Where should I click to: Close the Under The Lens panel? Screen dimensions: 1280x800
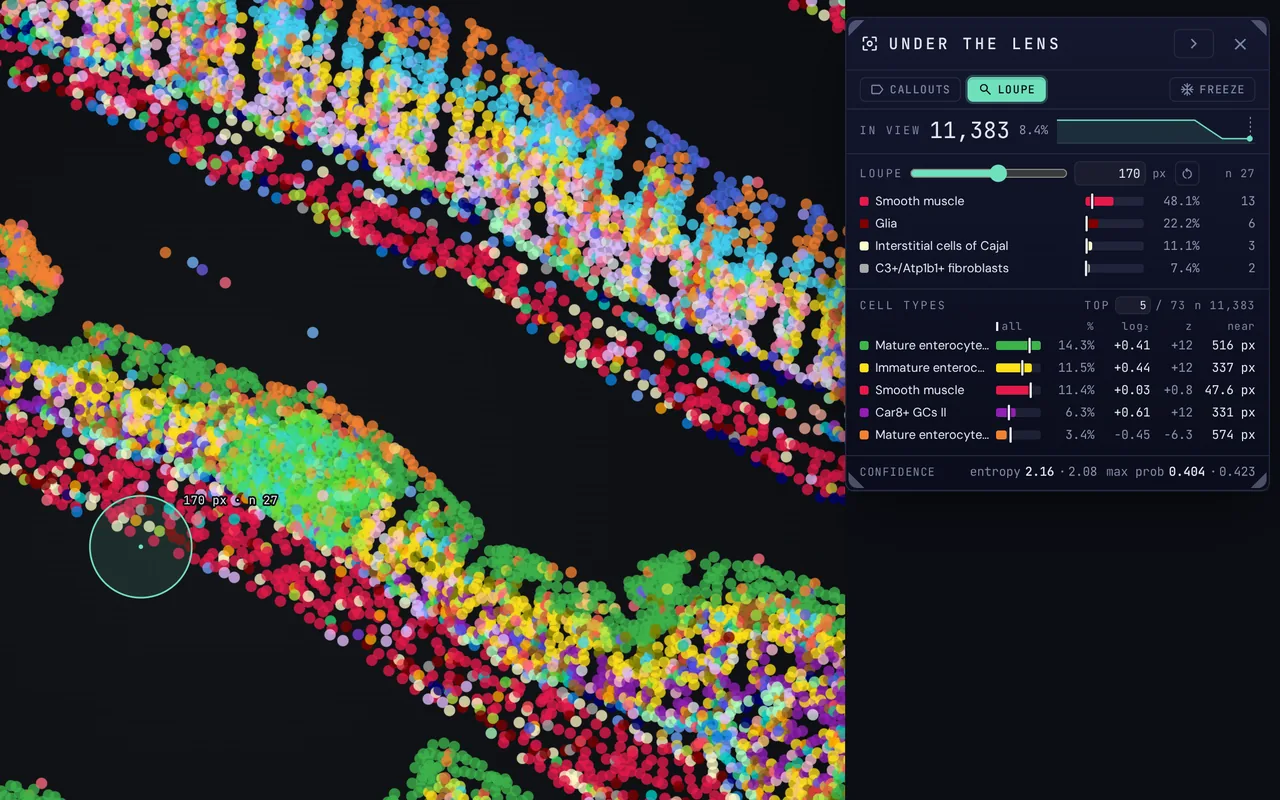point(1240,44)
